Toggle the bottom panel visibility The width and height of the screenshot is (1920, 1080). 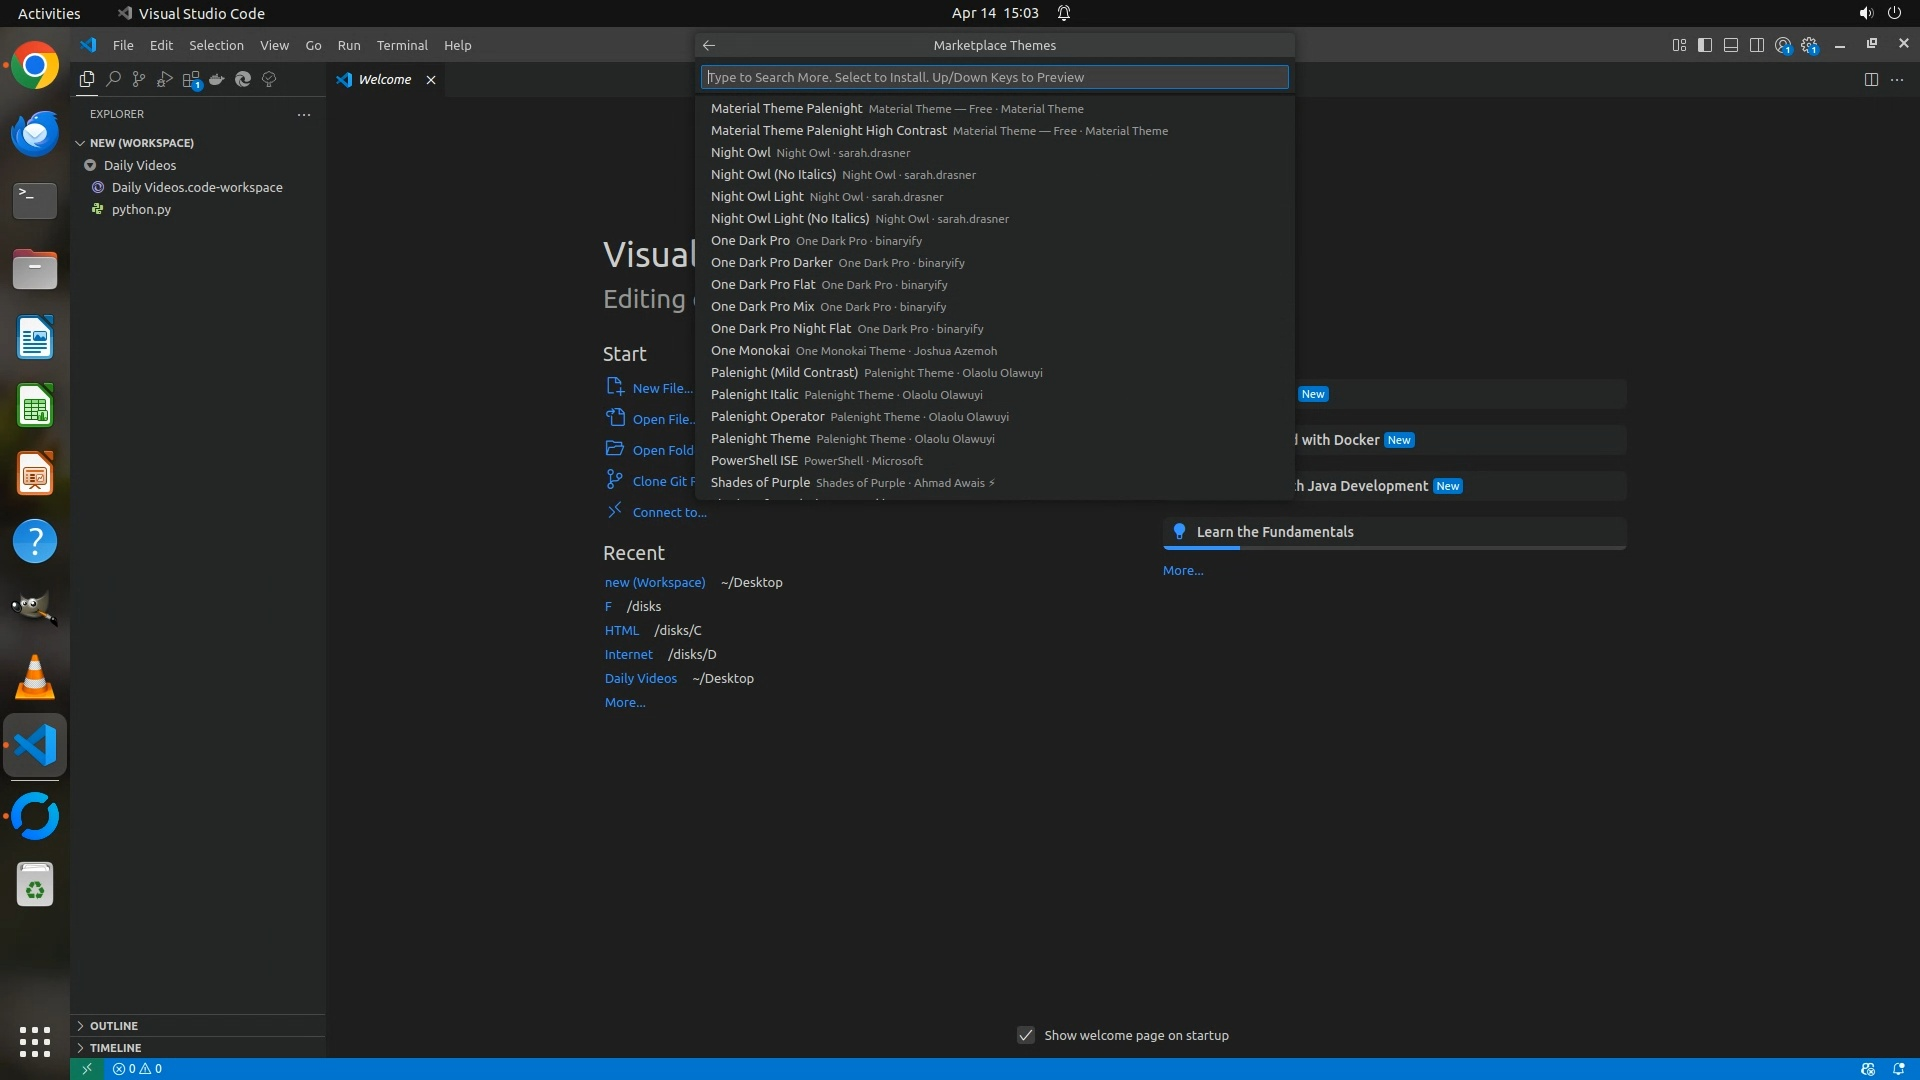[x=1731, y=45]
